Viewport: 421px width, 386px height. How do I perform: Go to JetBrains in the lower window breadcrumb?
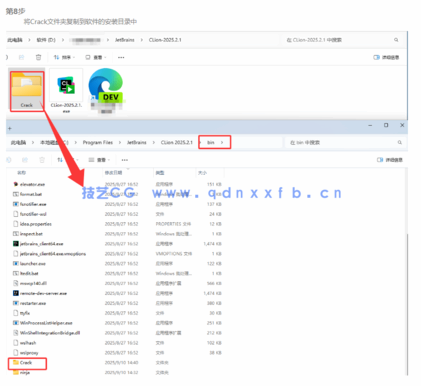pyautogui.click(x=136, y=142)
